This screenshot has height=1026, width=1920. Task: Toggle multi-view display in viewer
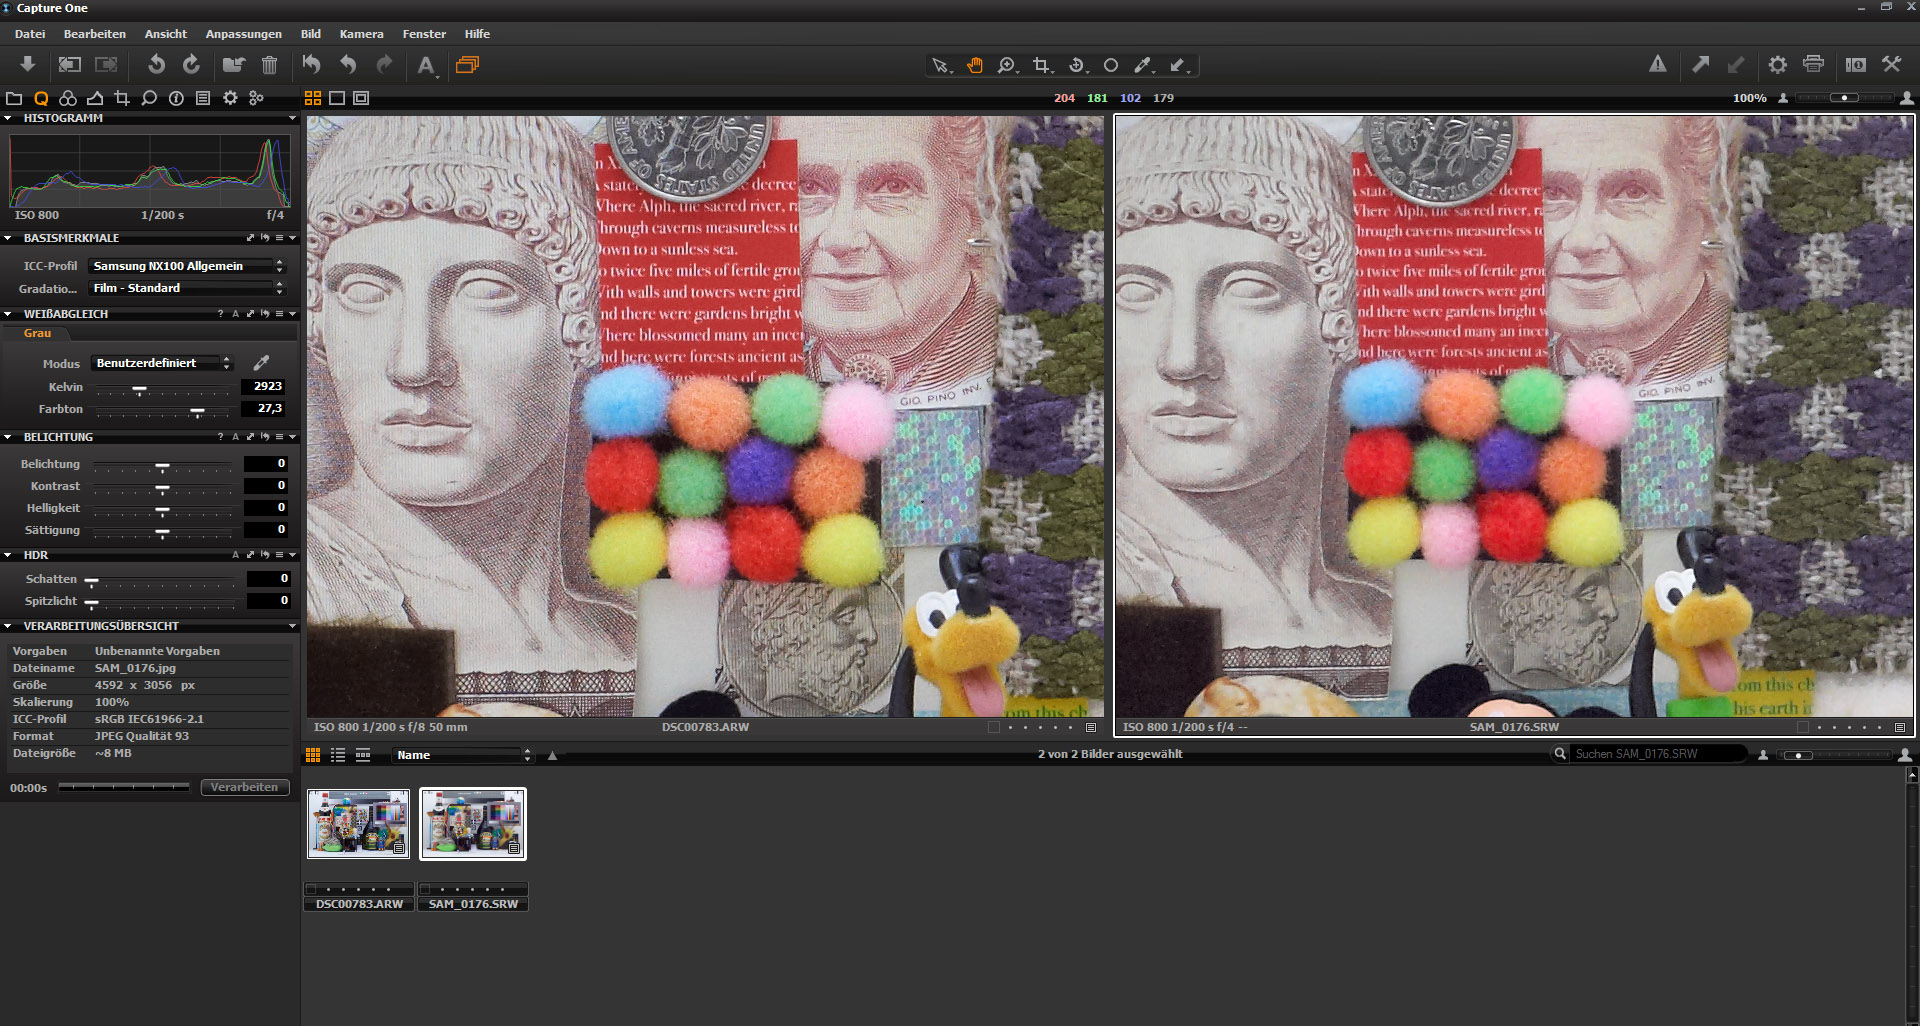(x=313, y=98)
